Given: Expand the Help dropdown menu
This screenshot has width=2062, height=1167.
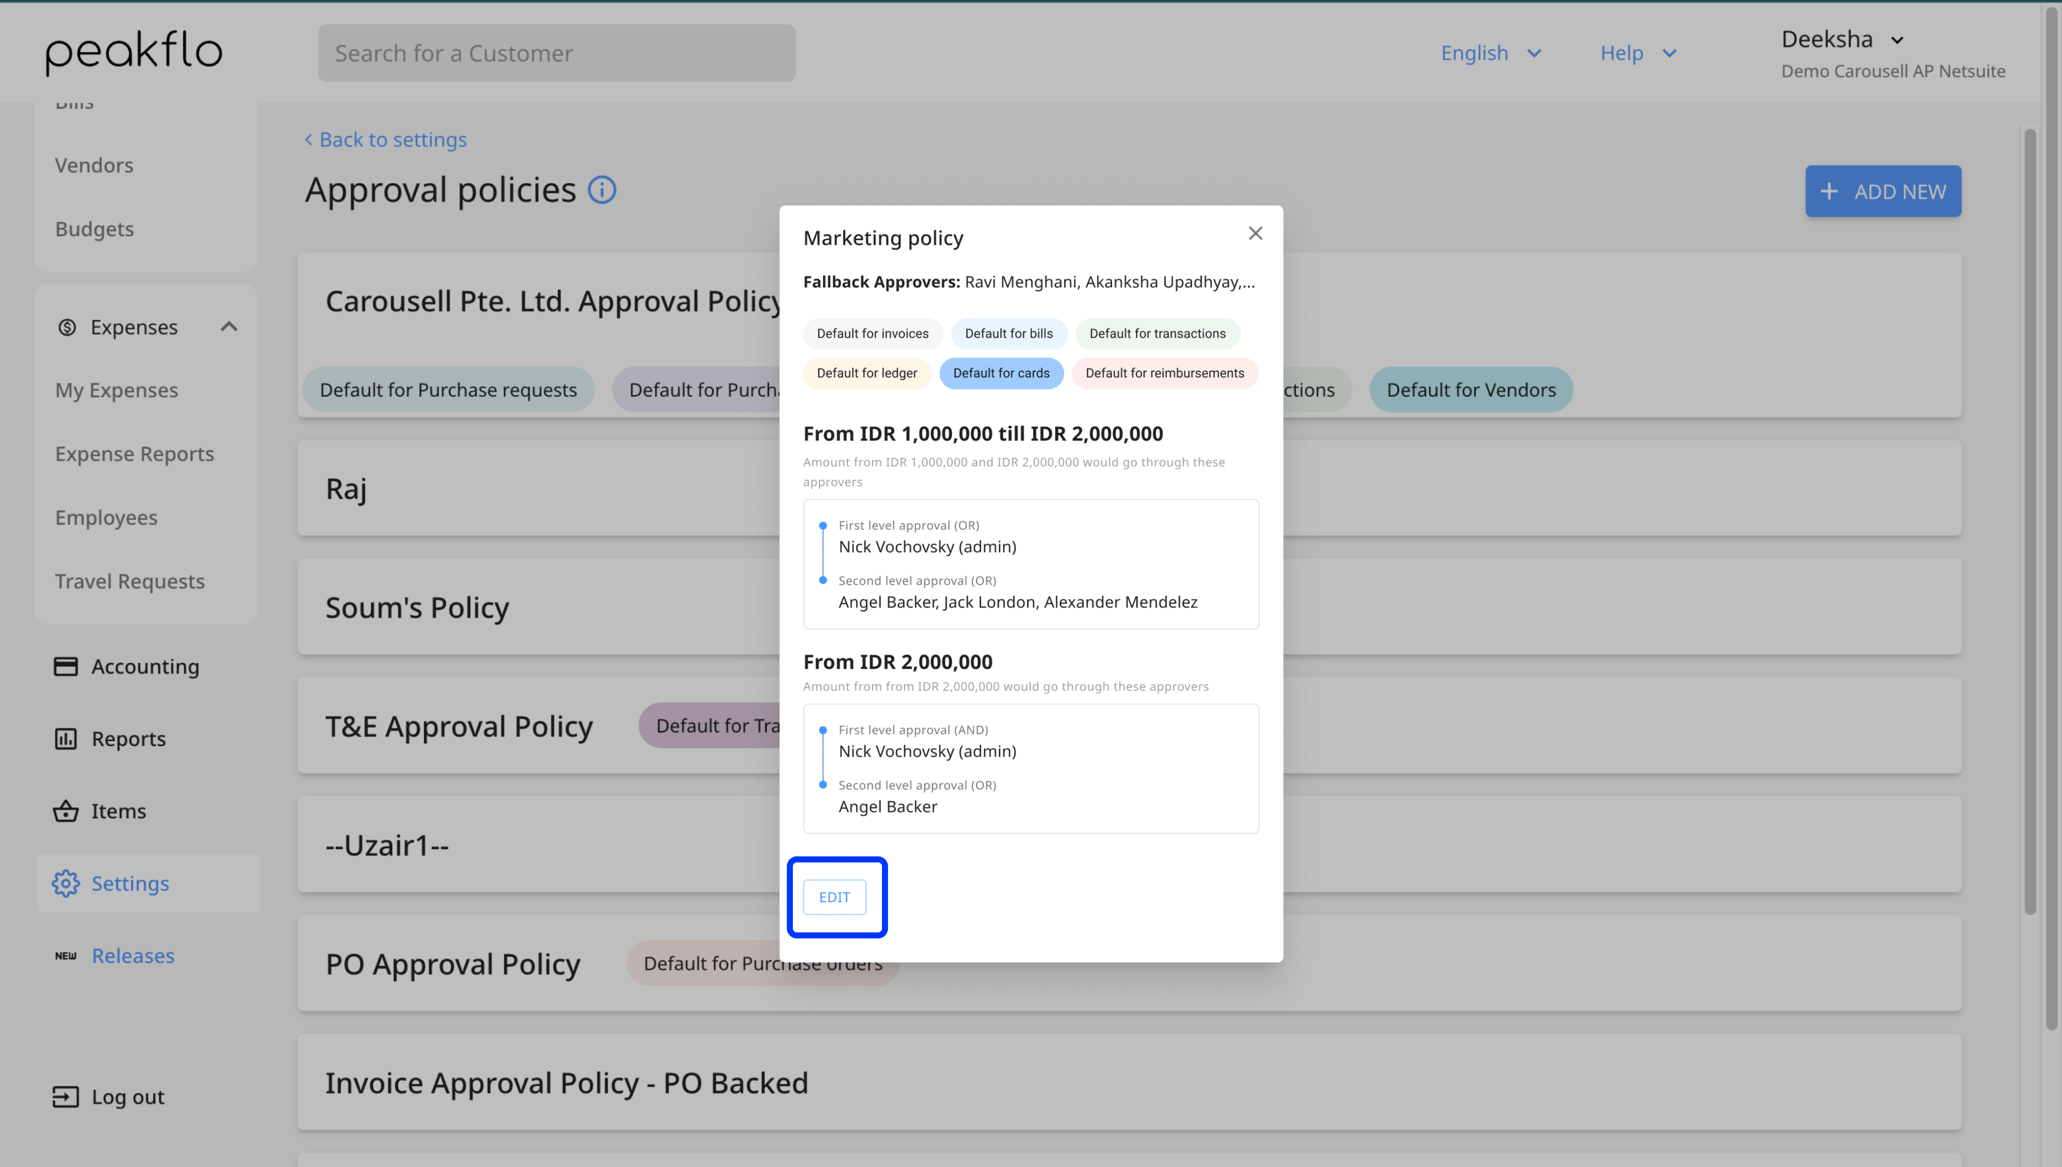Looking at the screenshot, I should (1638, 53).
